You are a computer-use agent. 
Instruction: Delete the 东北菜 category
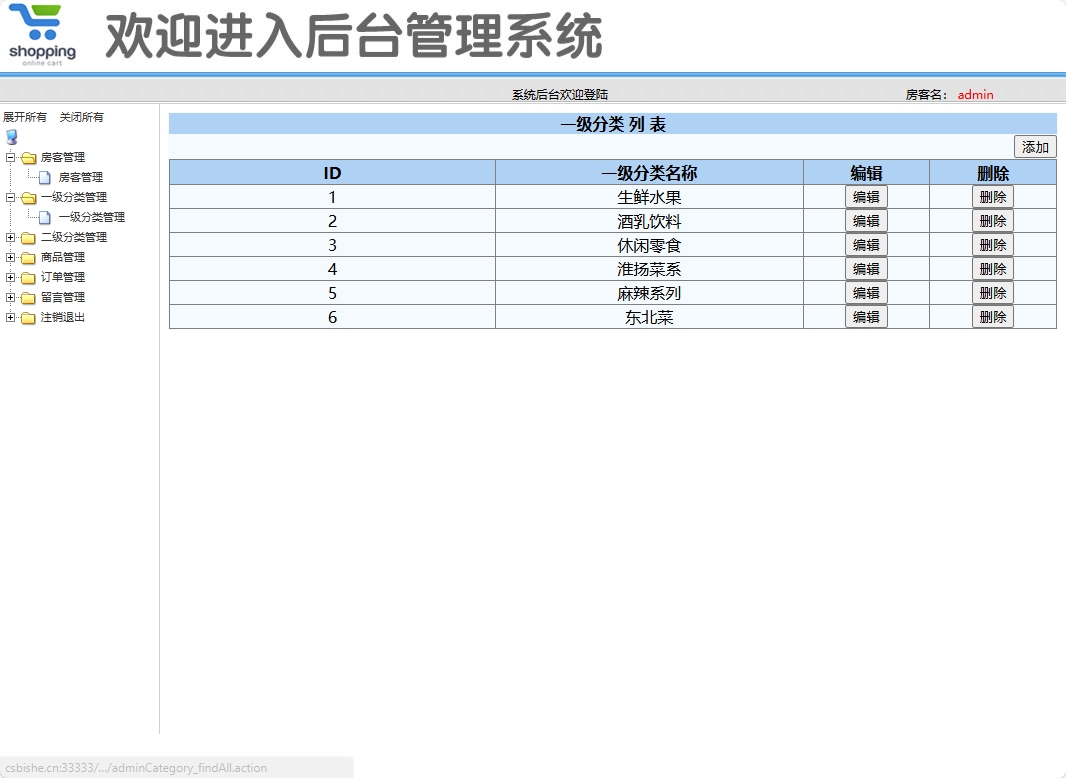point(993,317)
